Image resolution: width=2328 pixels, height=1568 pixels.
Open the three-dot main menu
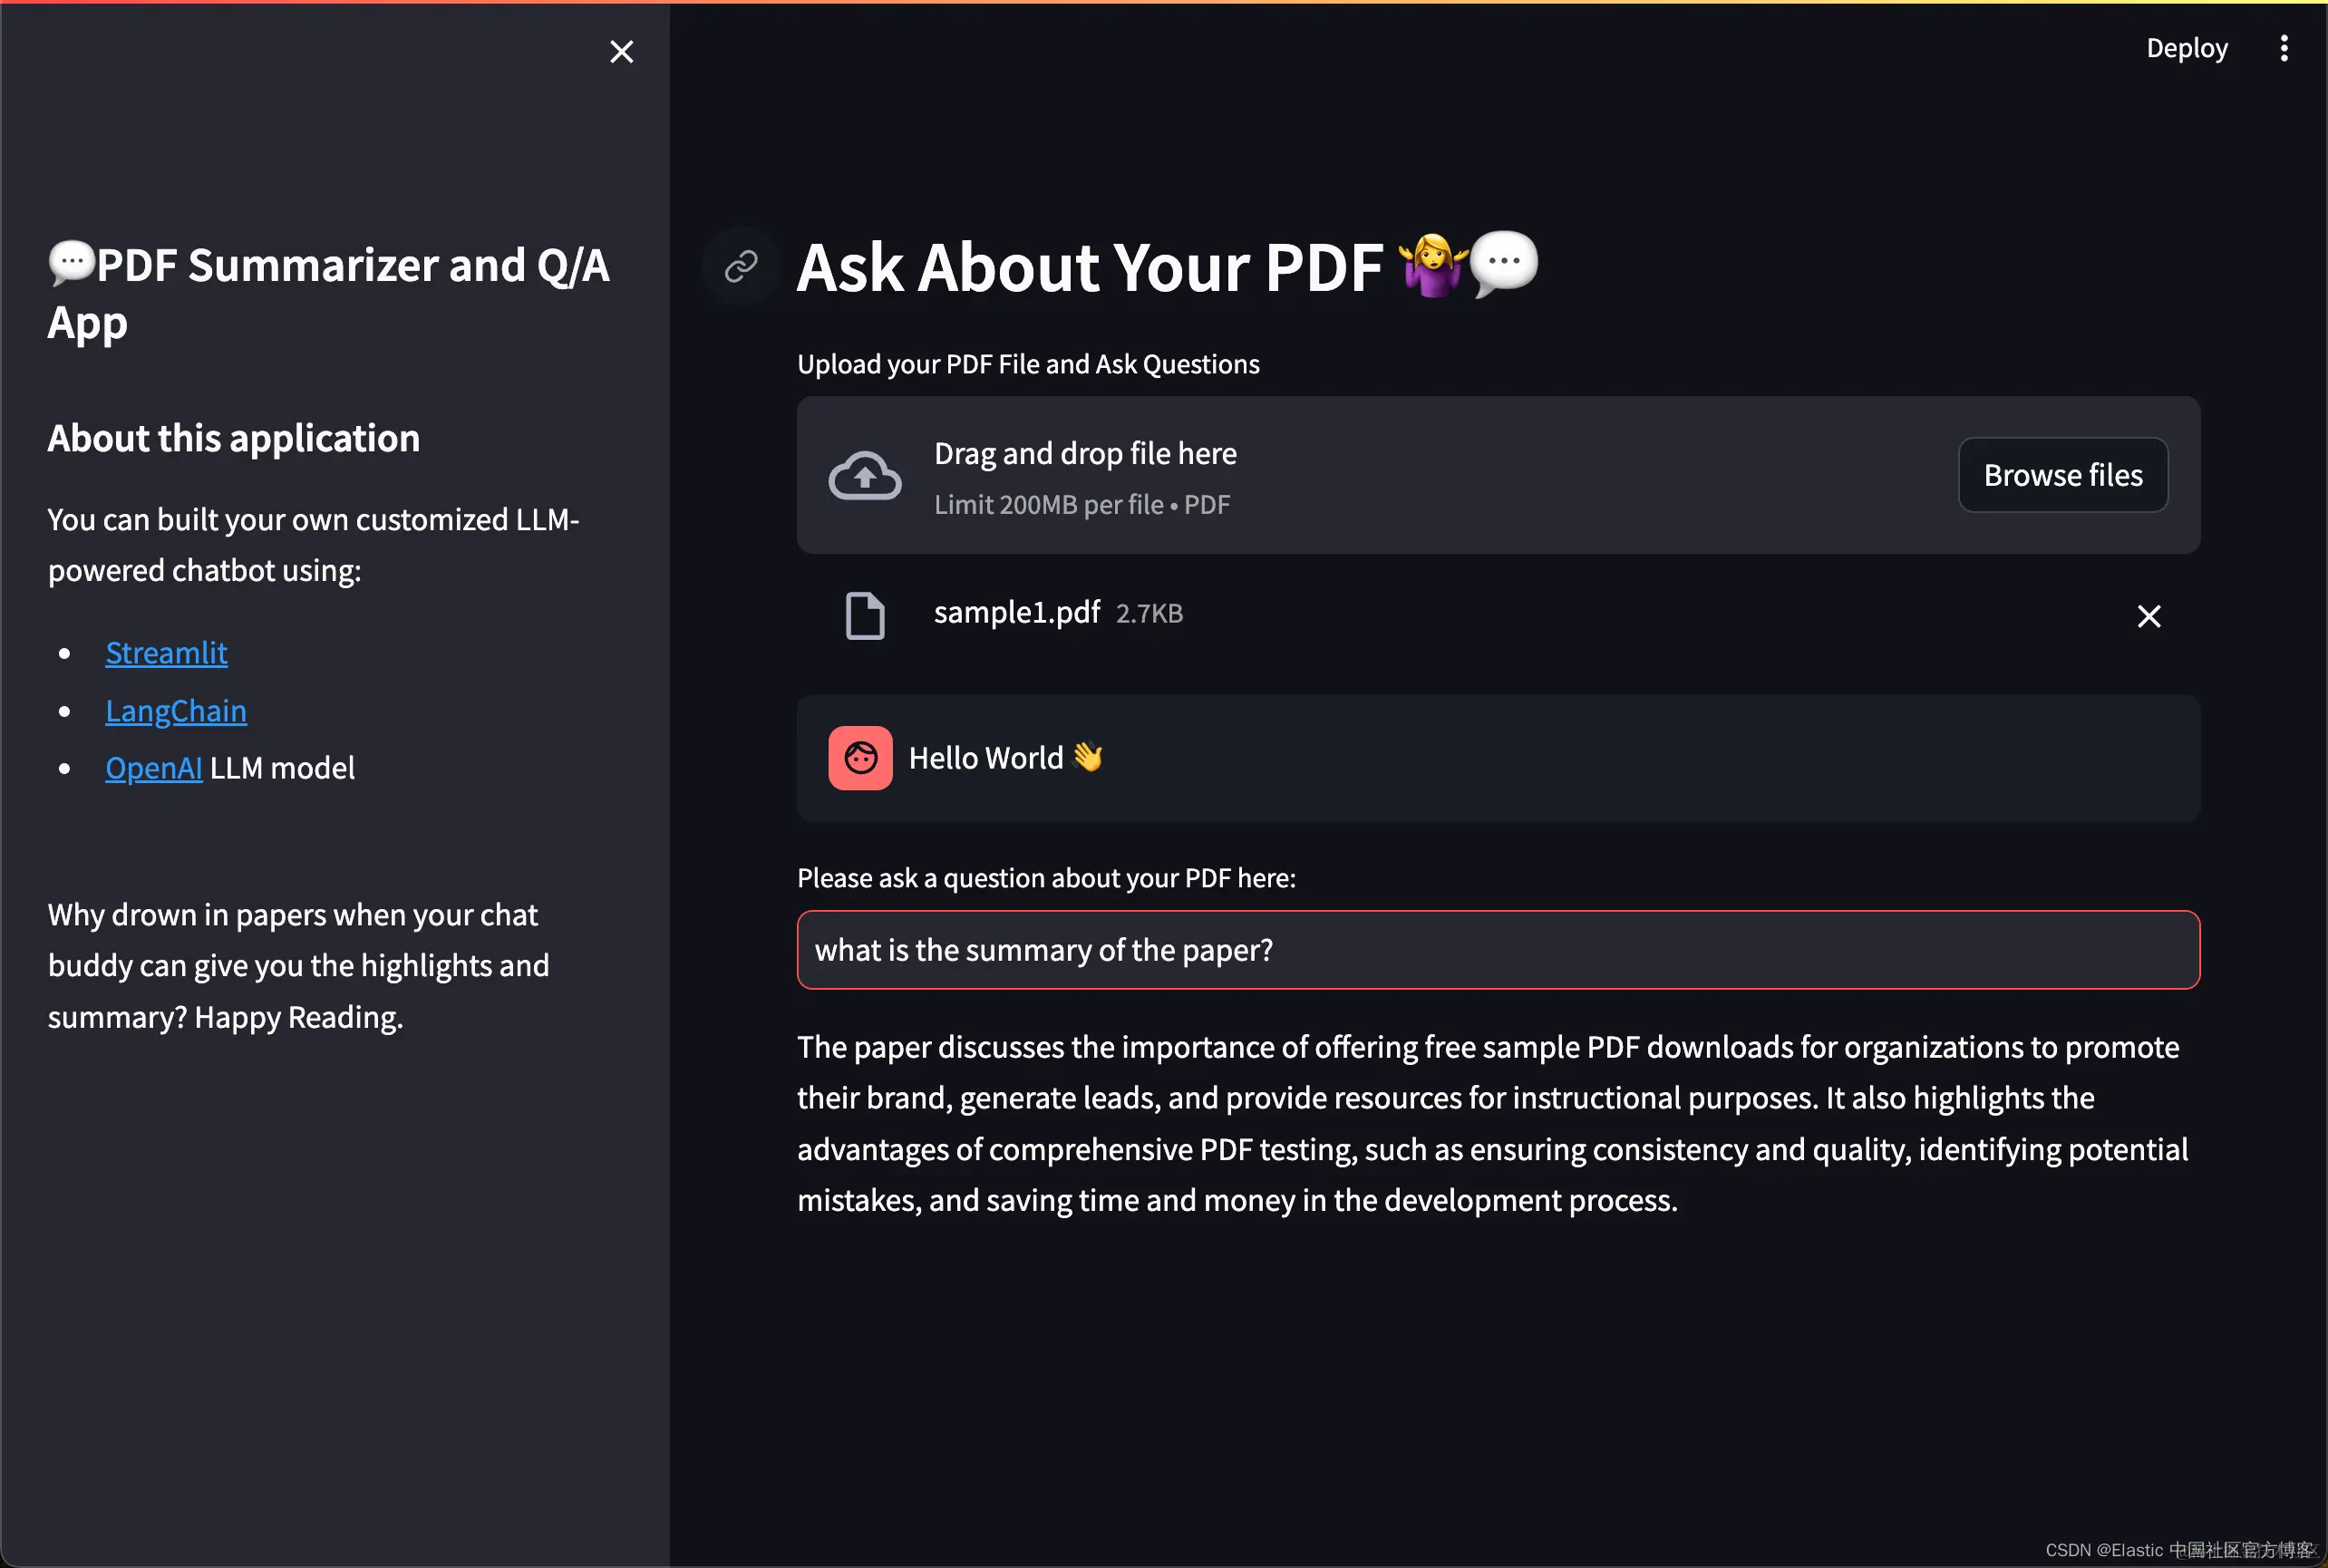pyautogui.click(x=2283, y=48)
